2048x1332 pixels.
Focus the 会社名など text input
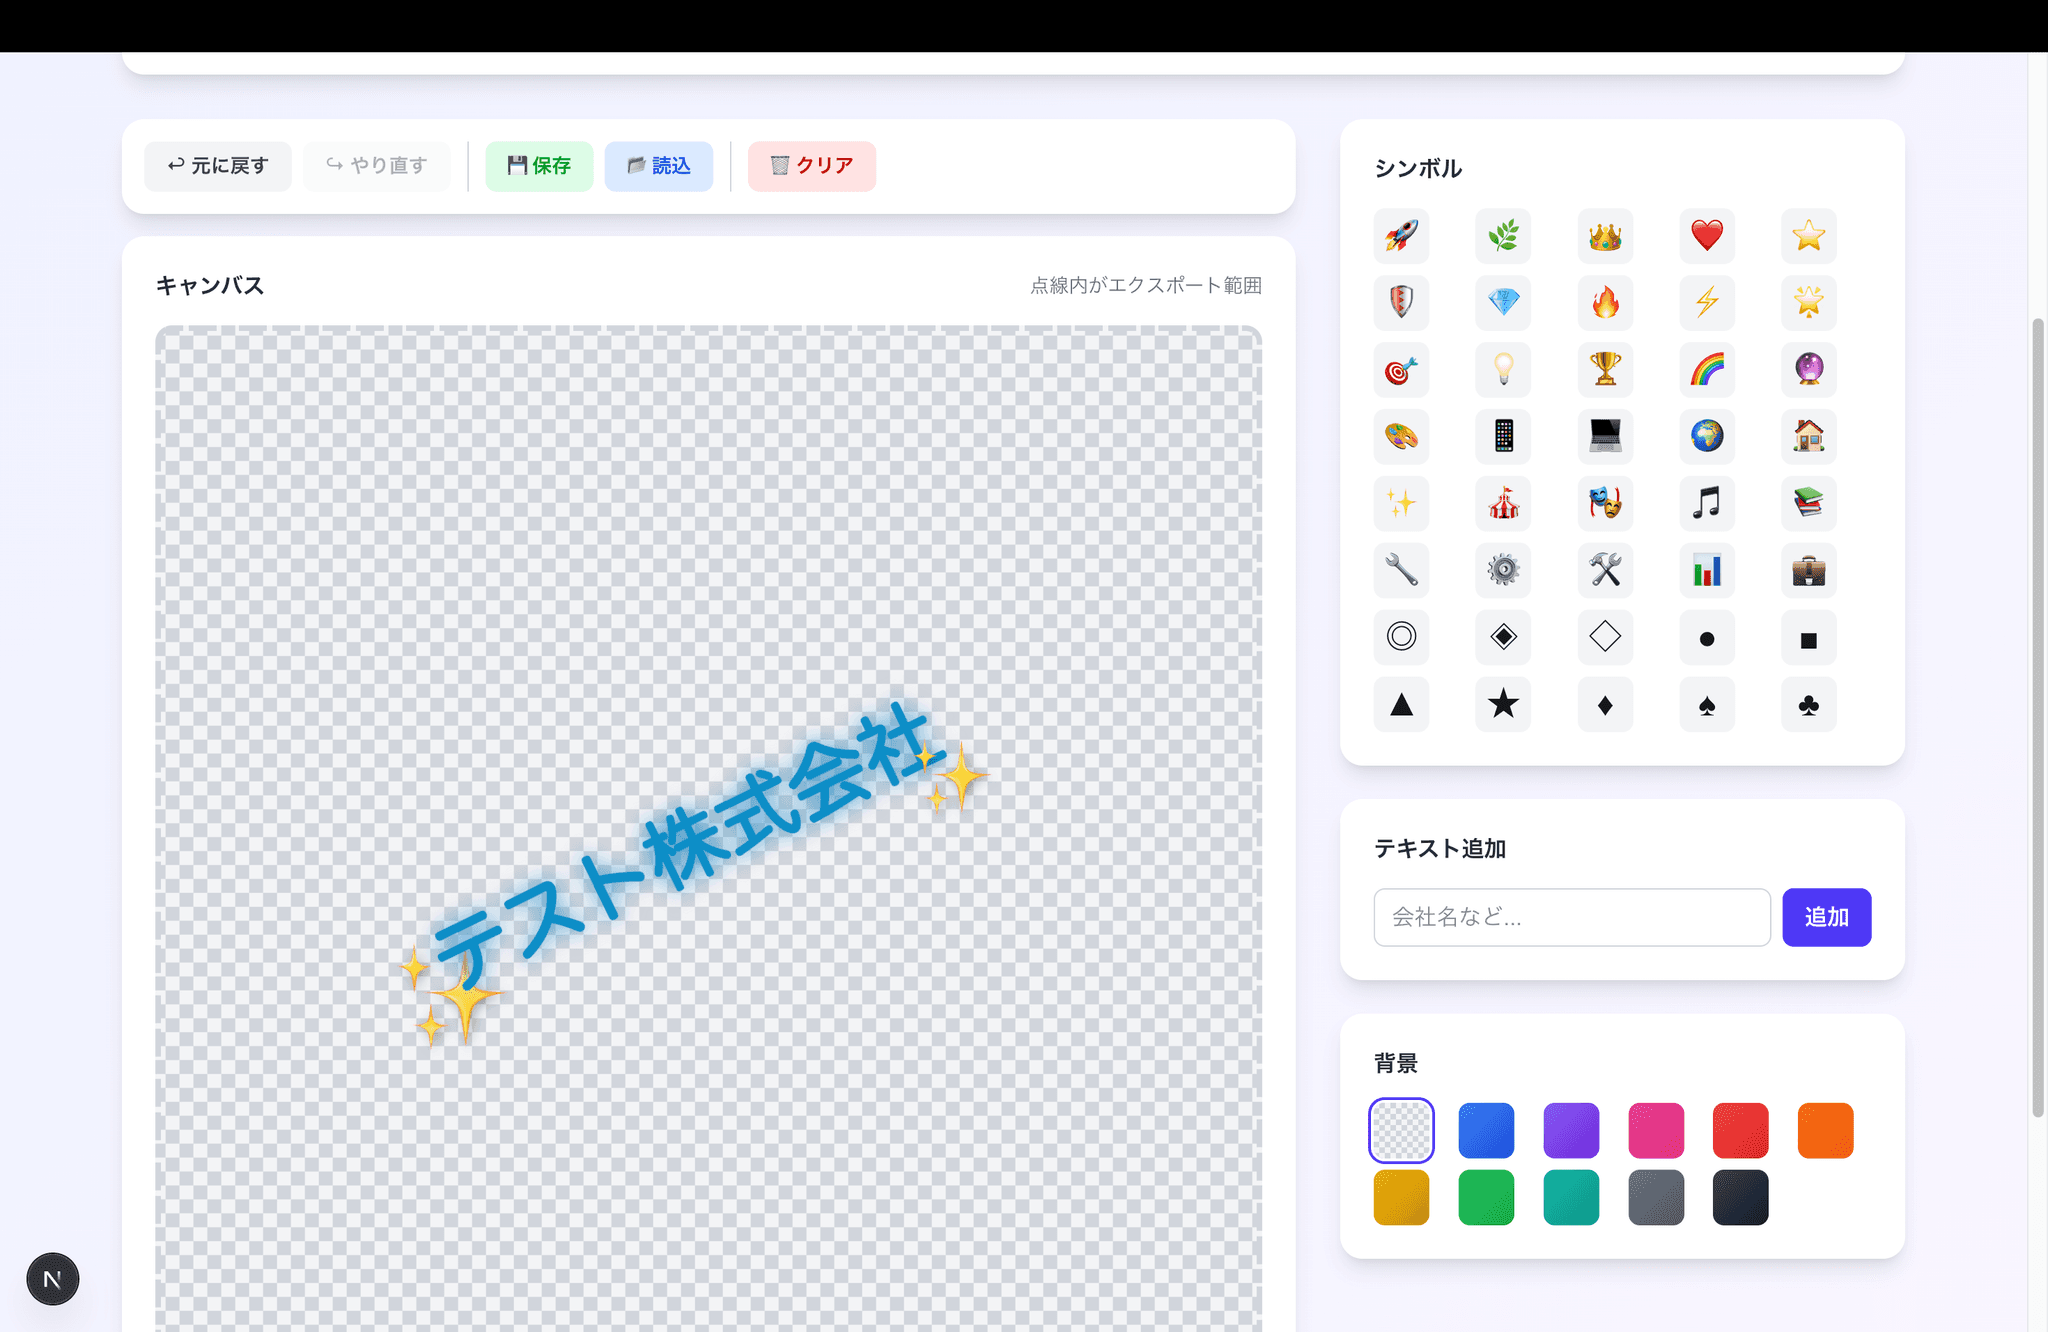tap(1571, 917)
